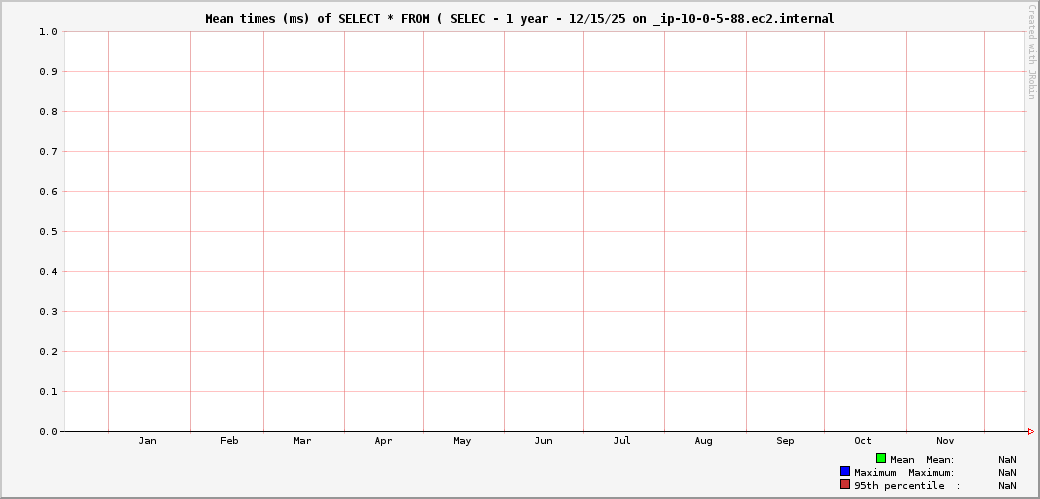The height and width of the screenshot is (499, 1040).
Task: Click the blue Maximum legend swatch
Action: pos(845,471)
